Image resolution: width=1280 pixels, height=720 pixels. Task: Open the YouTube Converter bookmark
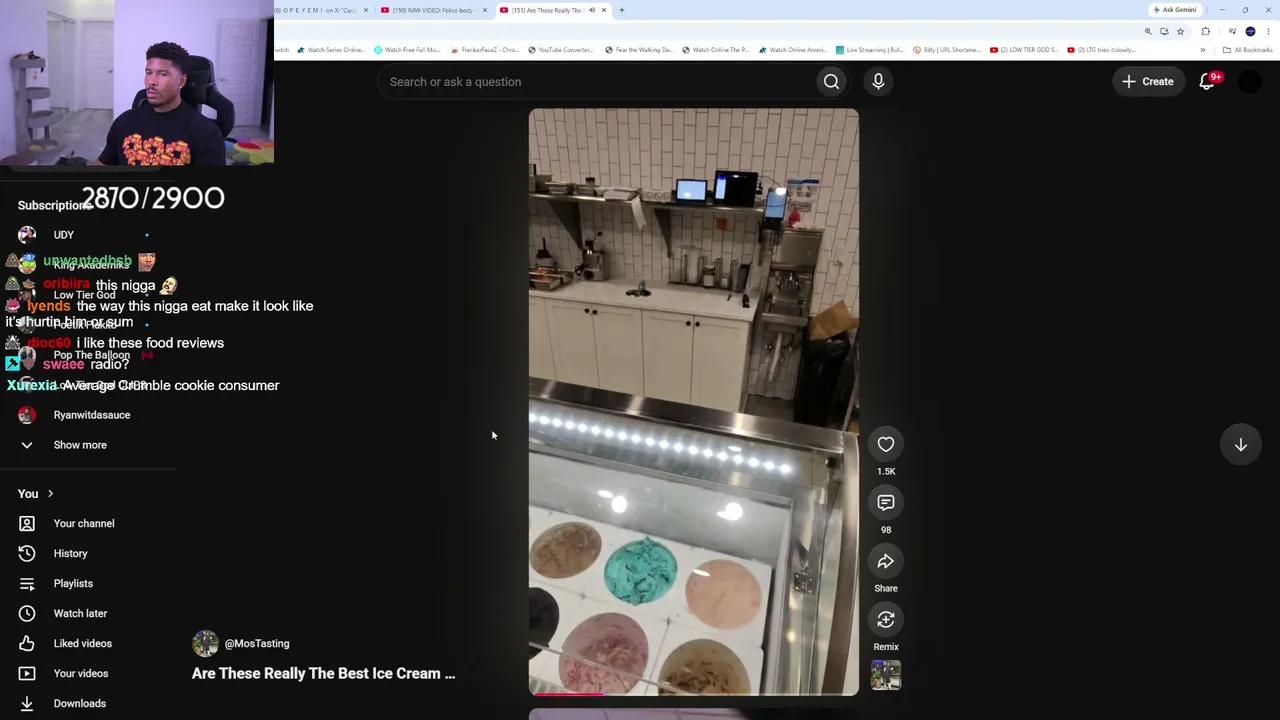point(561,50)
